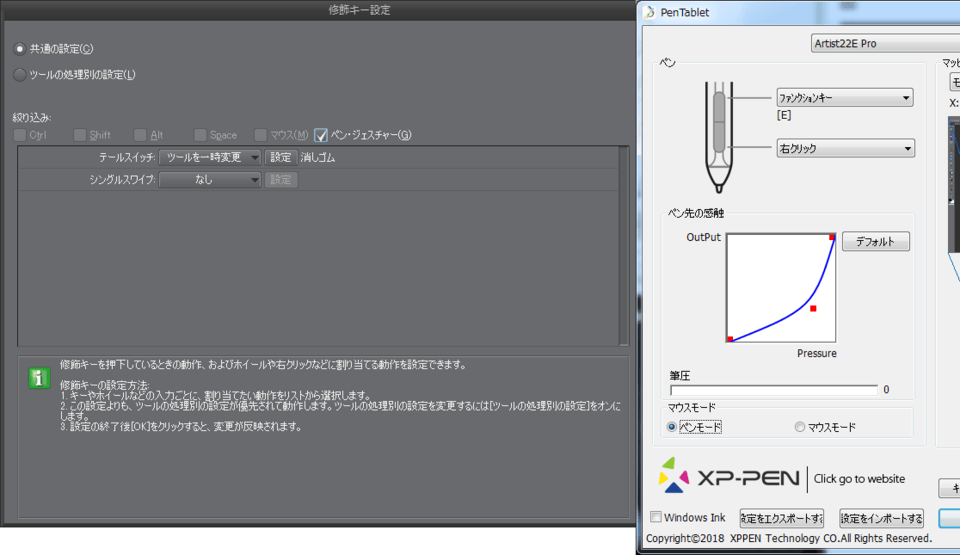Toggle the マウス filter checkbox

[x=261, y=135]
